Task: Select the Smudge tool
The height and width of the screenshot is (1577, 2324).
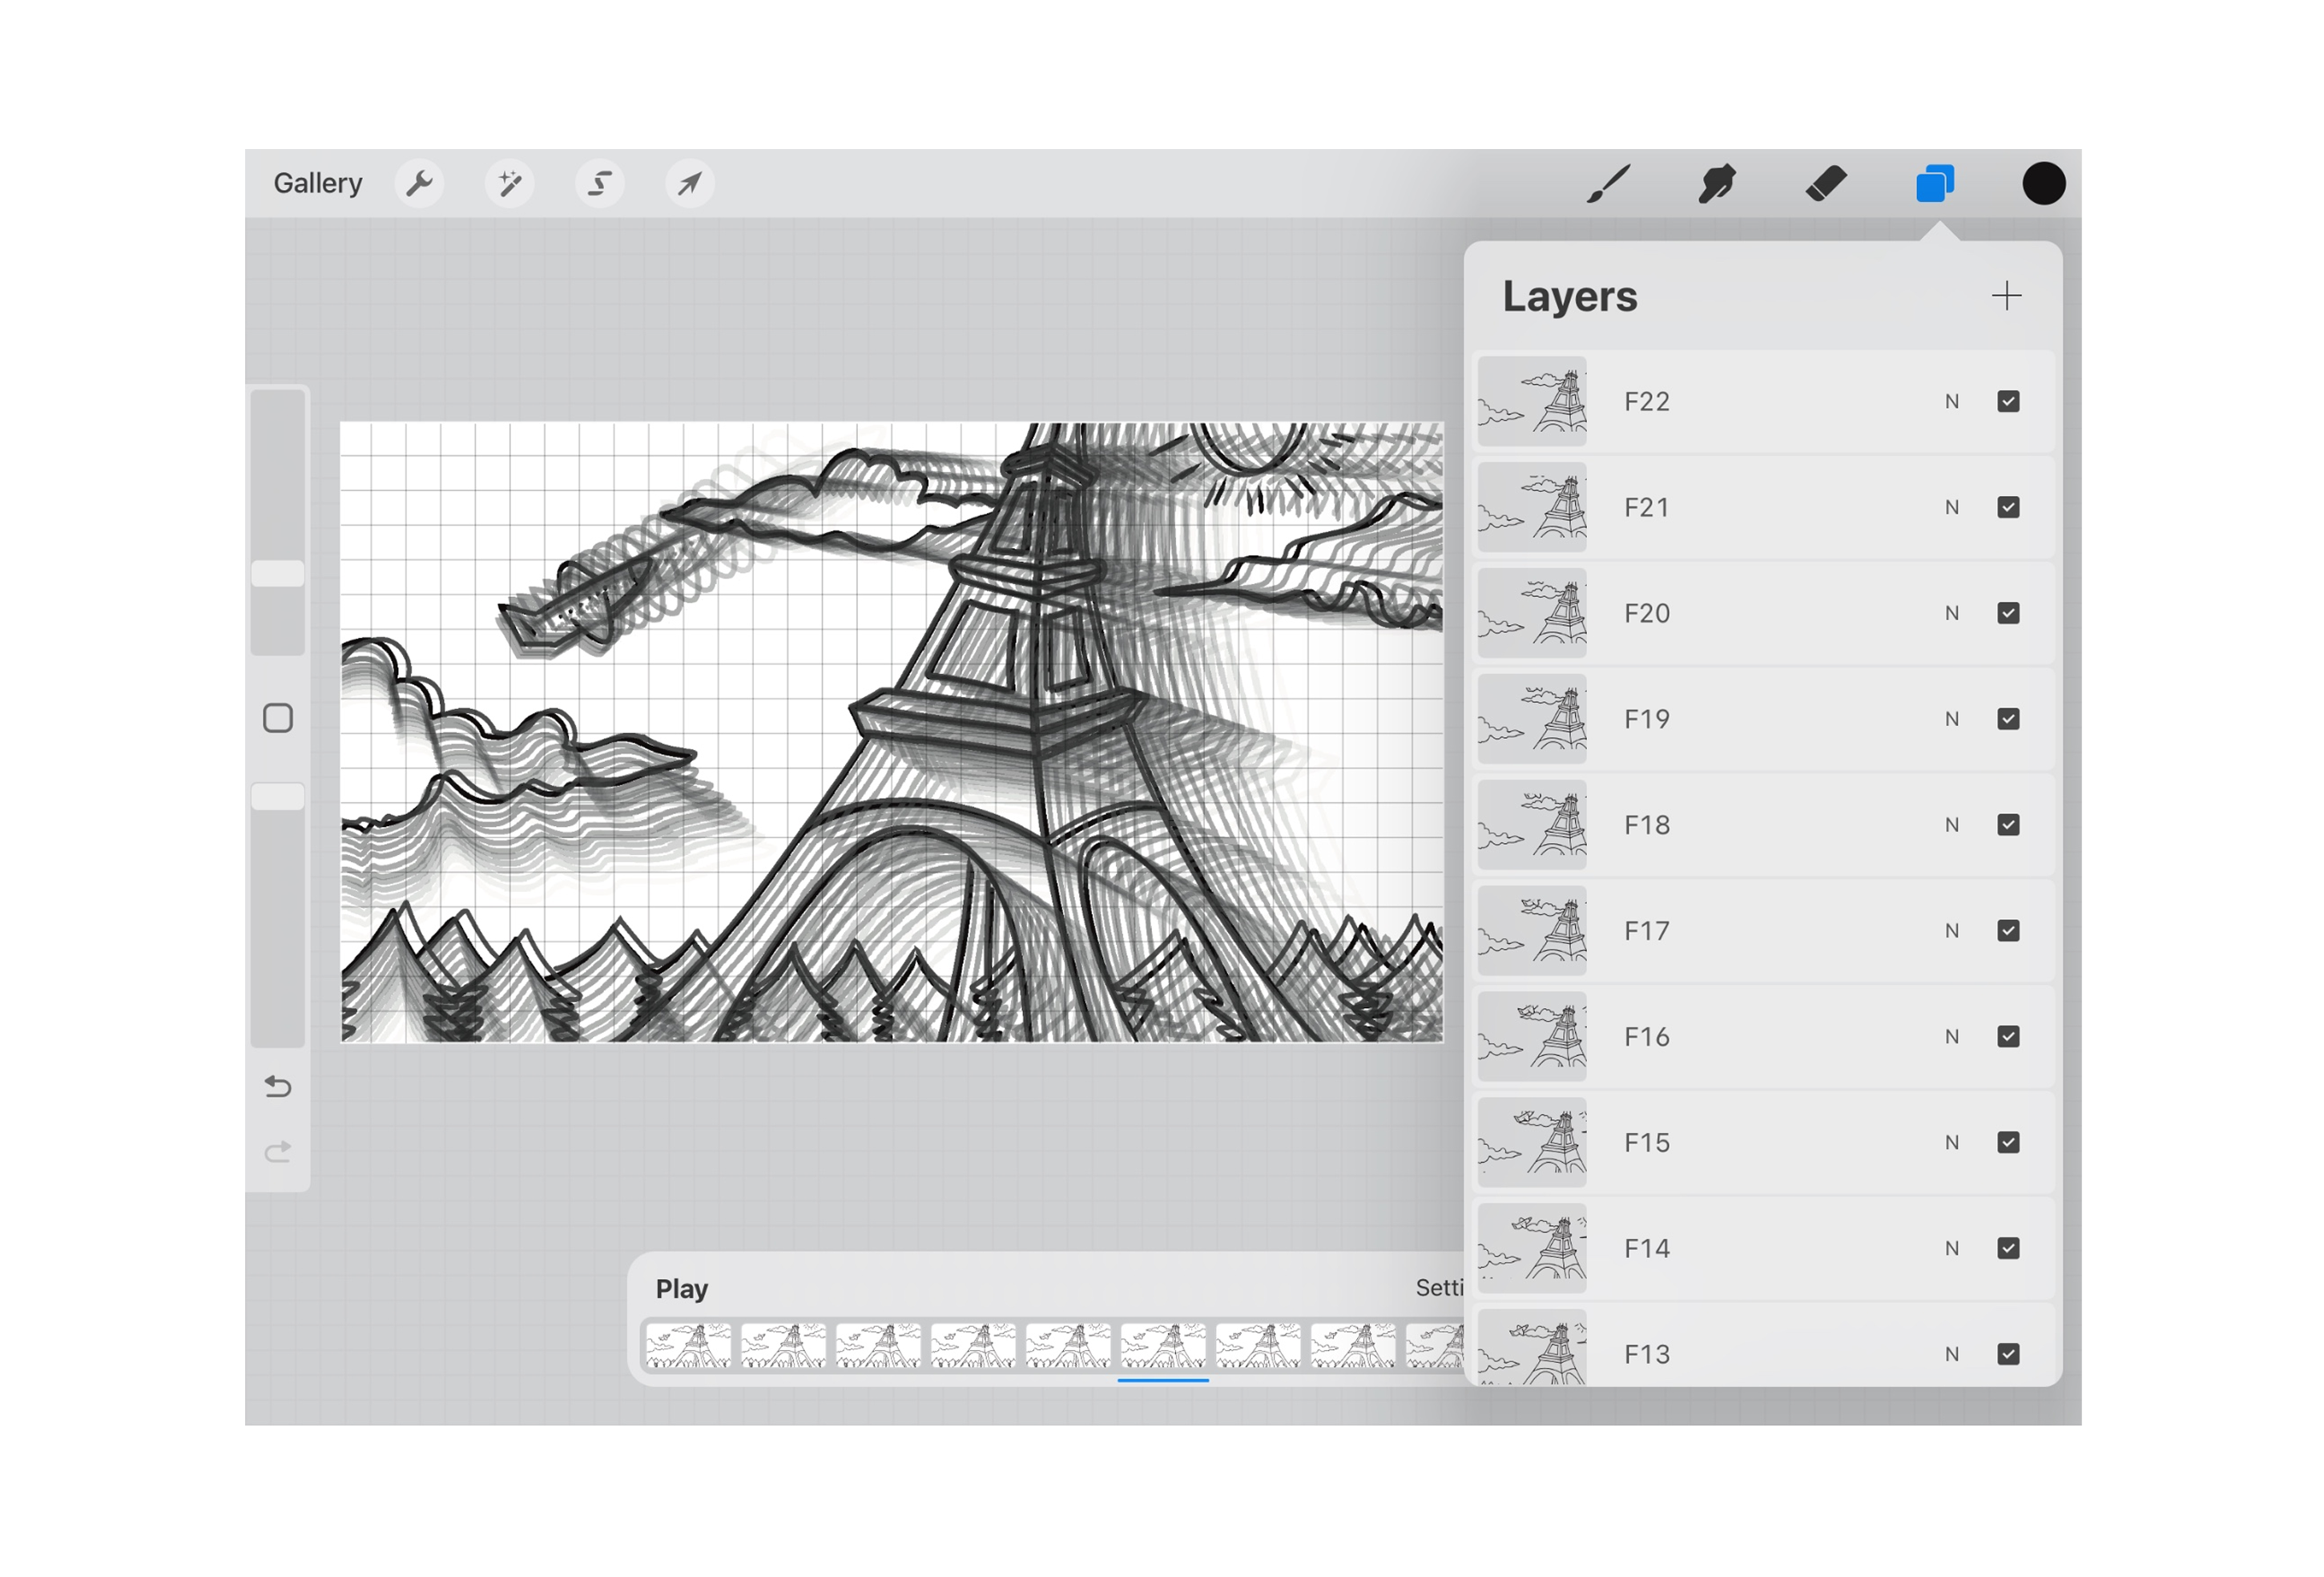Action: click(1716, 184)
